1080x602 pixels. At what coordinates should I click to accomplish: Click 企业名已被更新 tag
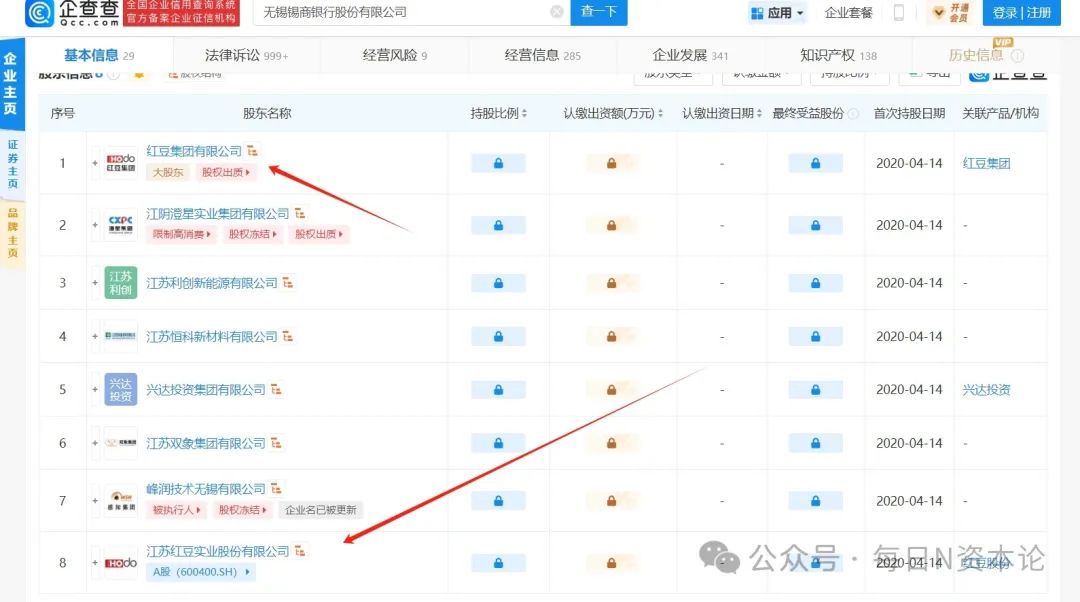tap(321, 510)
